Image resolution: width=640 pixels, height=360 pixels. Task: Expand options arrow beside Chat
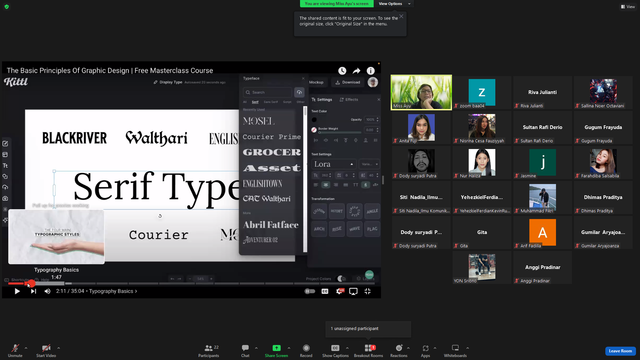(x=256, y=348)
